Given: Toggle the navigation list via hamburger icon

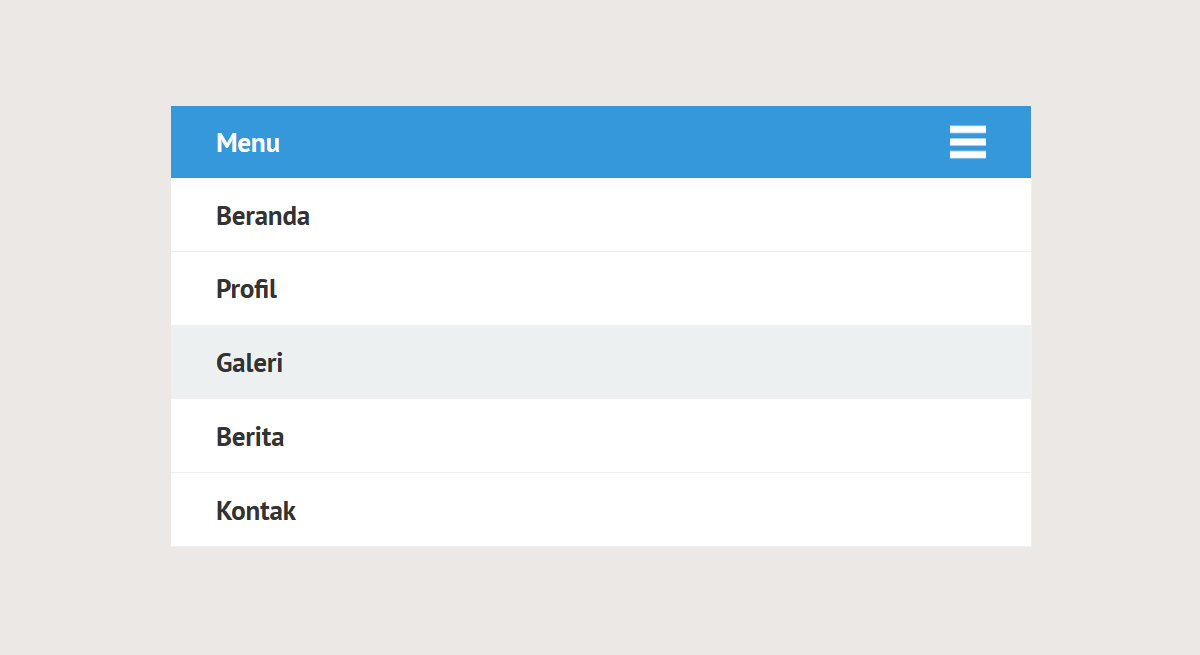Looking at the screenshot, I should [968, 142].
